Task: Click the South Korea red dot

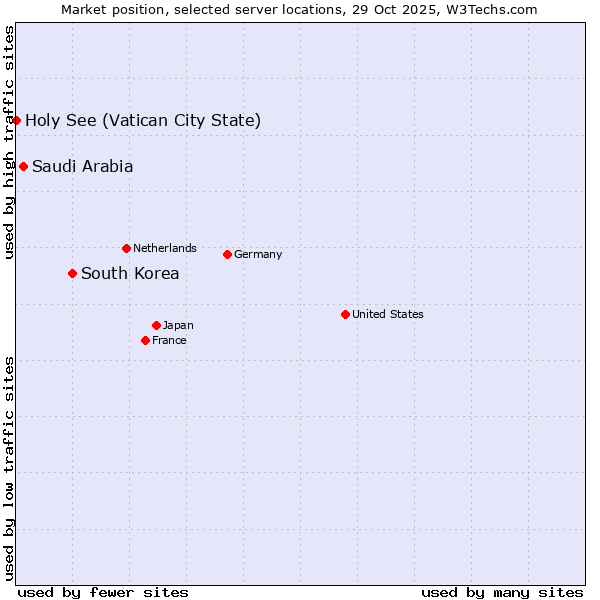Action: [x=72, y=274]
